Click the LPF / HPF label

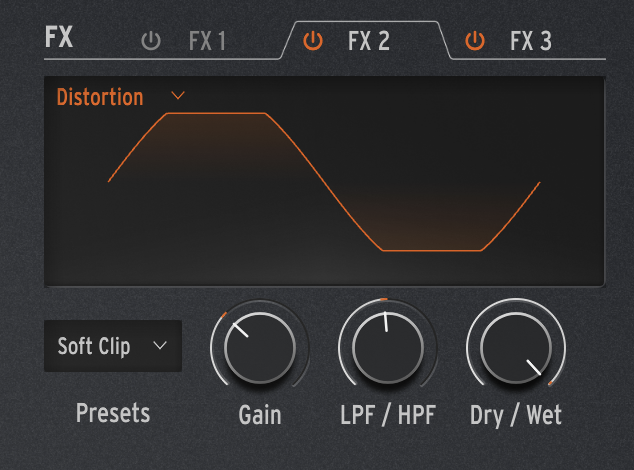[388, 415]
